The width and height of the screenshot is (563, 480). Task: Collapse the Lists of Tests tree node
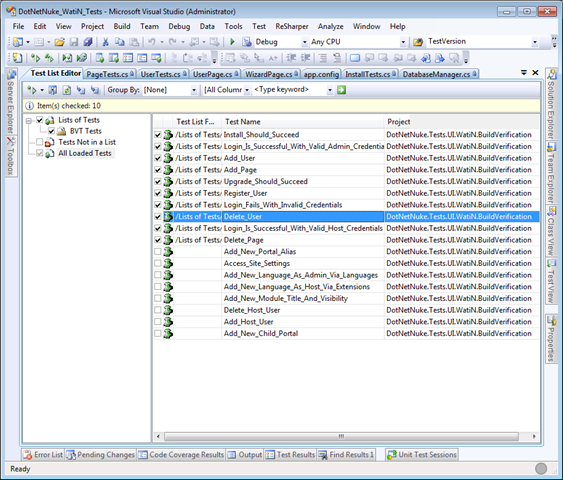click(28, 121)
